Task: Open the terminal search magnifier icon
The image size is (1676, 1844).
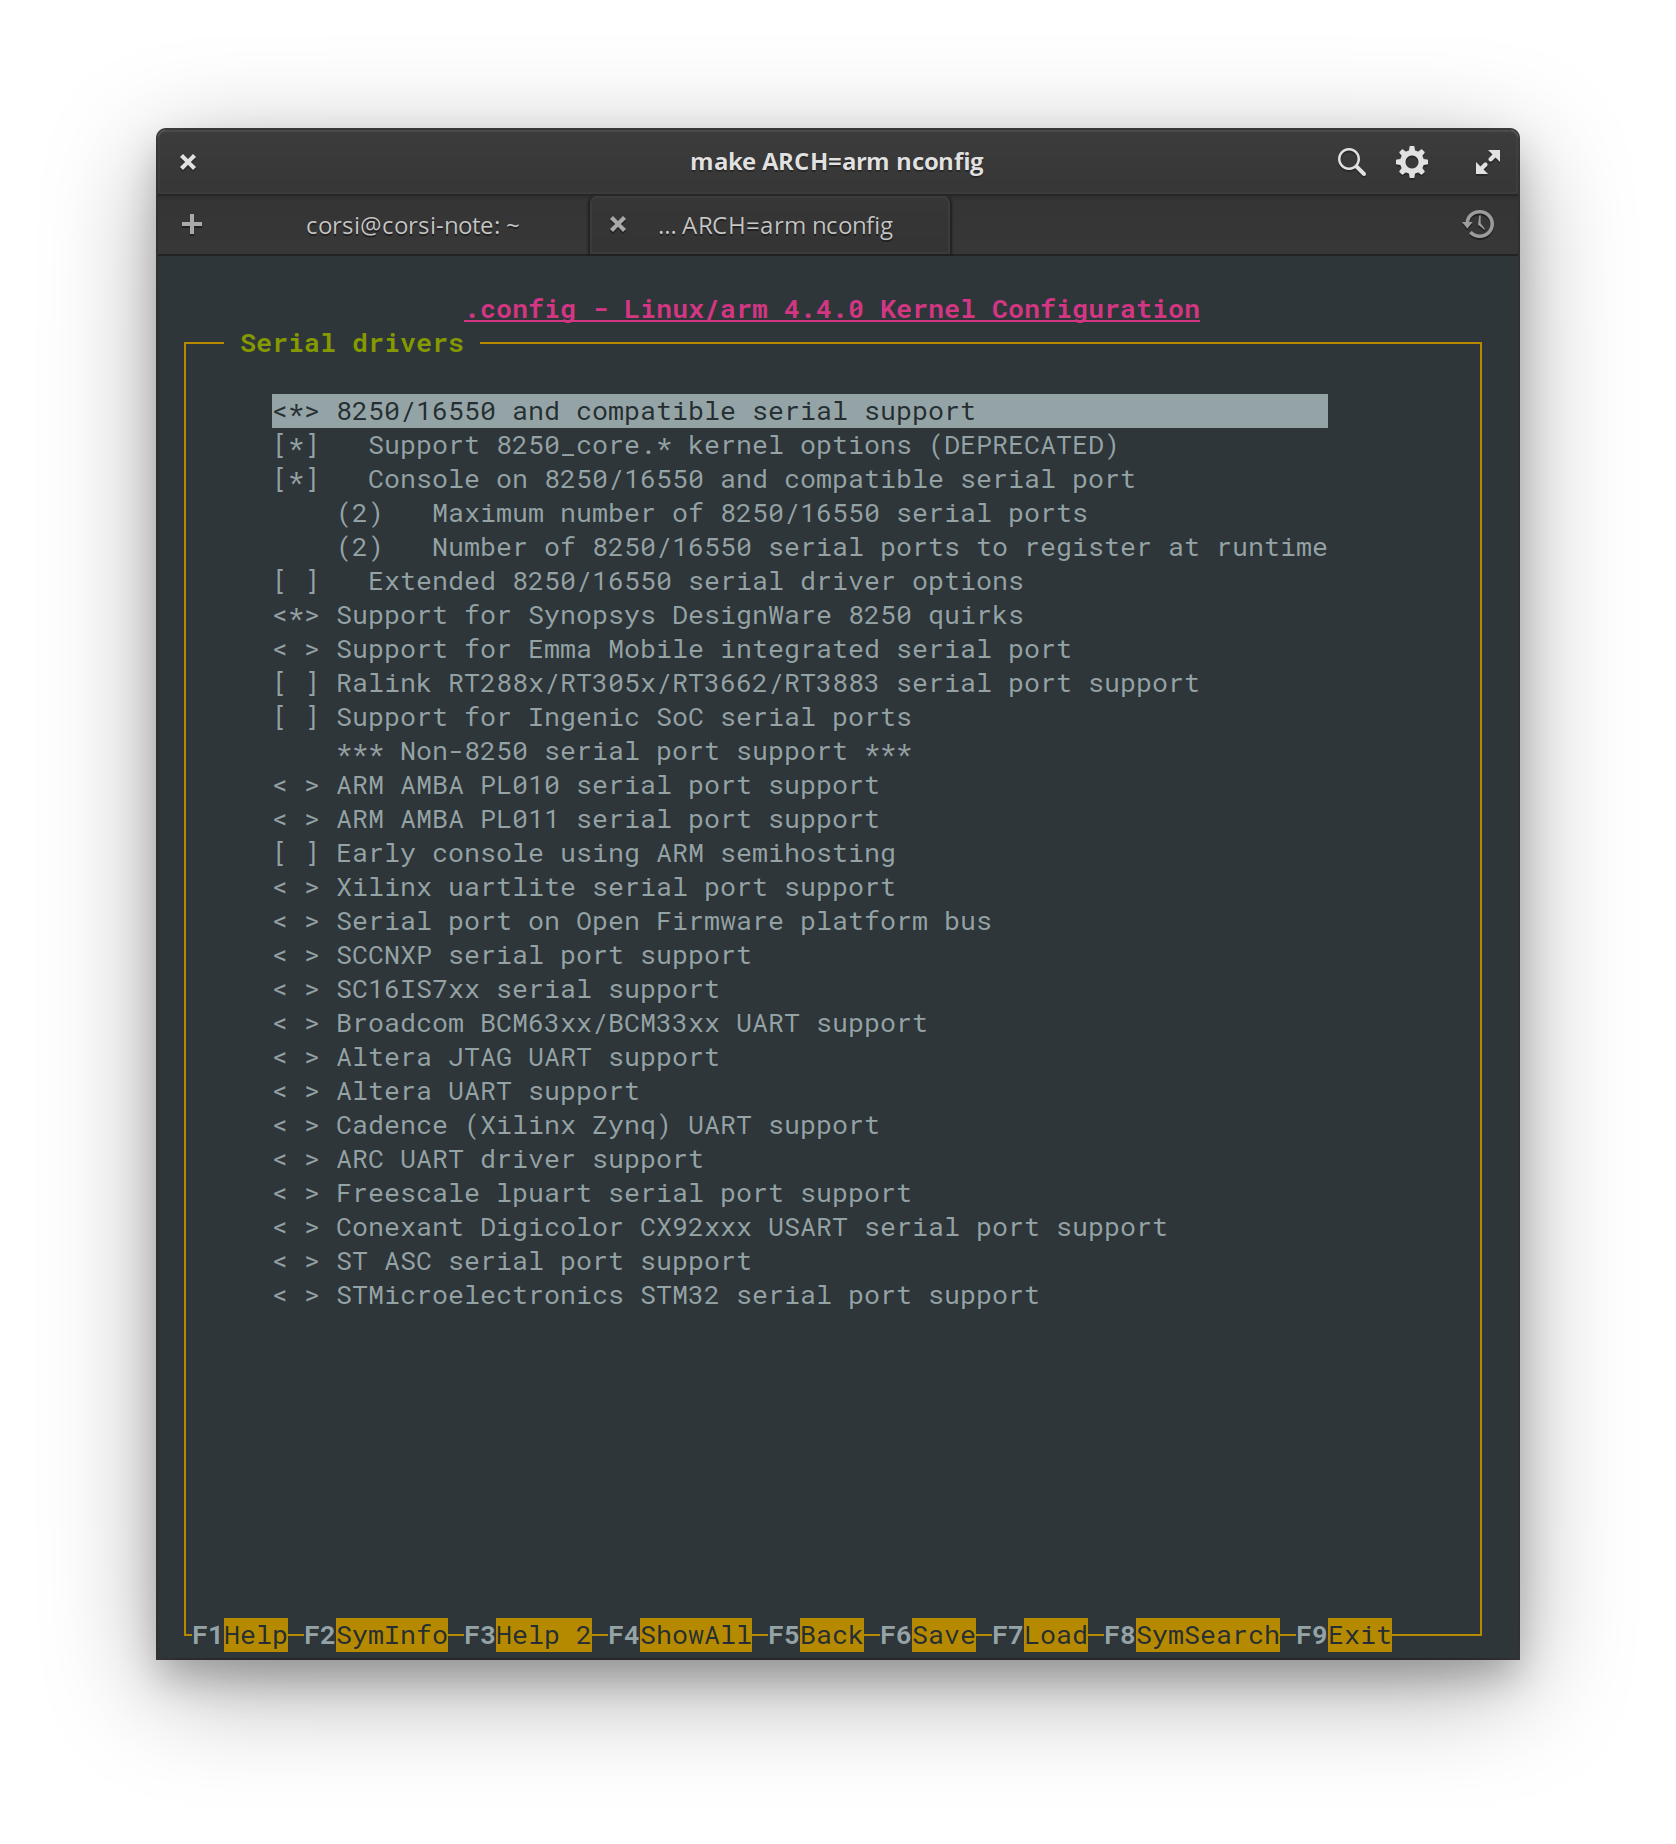Action: [x=1351, y=162]
